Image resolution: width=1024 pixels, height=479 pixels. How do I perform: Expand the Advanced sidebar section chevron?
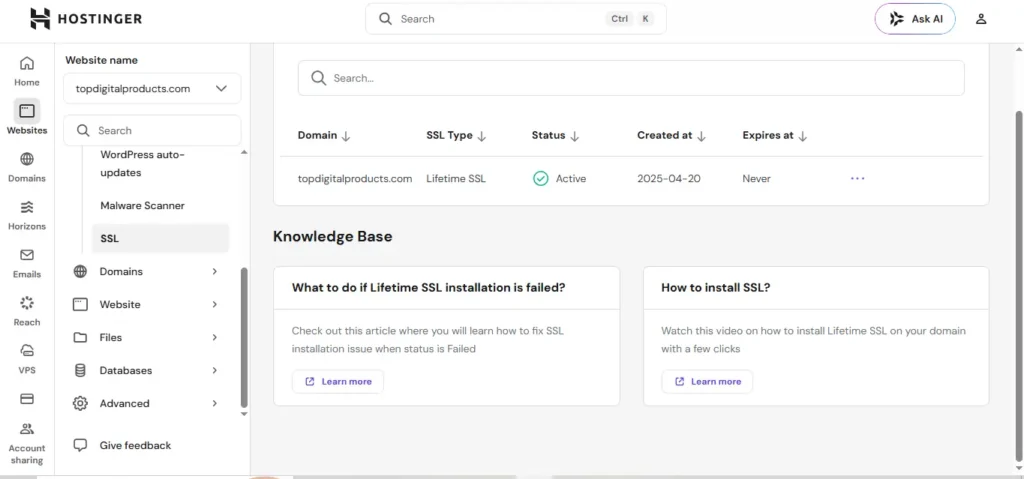[215, 403]
